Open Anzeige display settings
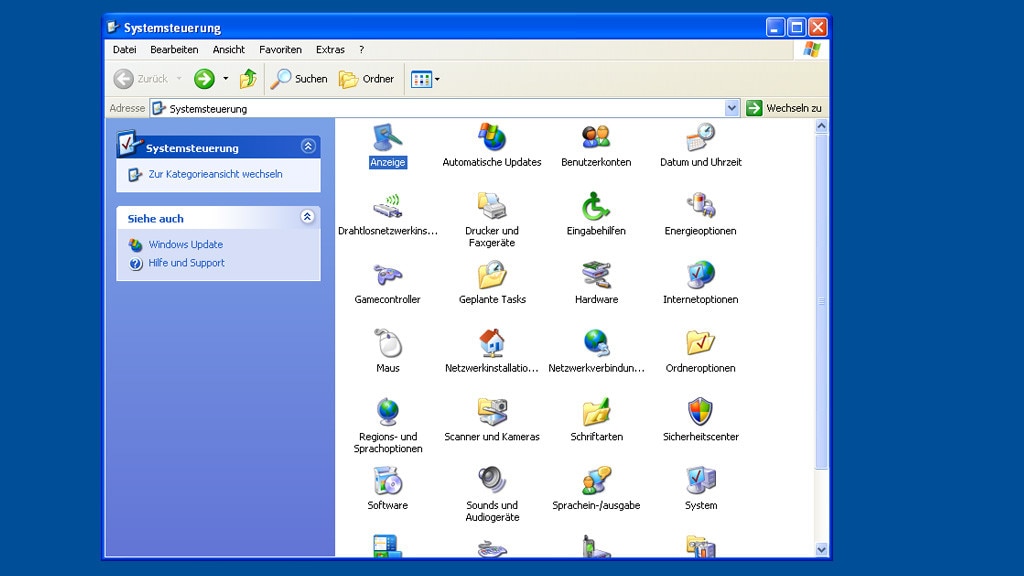This screenshot has width=1024, height=576. pyautogui.click(x=387, y=140)
